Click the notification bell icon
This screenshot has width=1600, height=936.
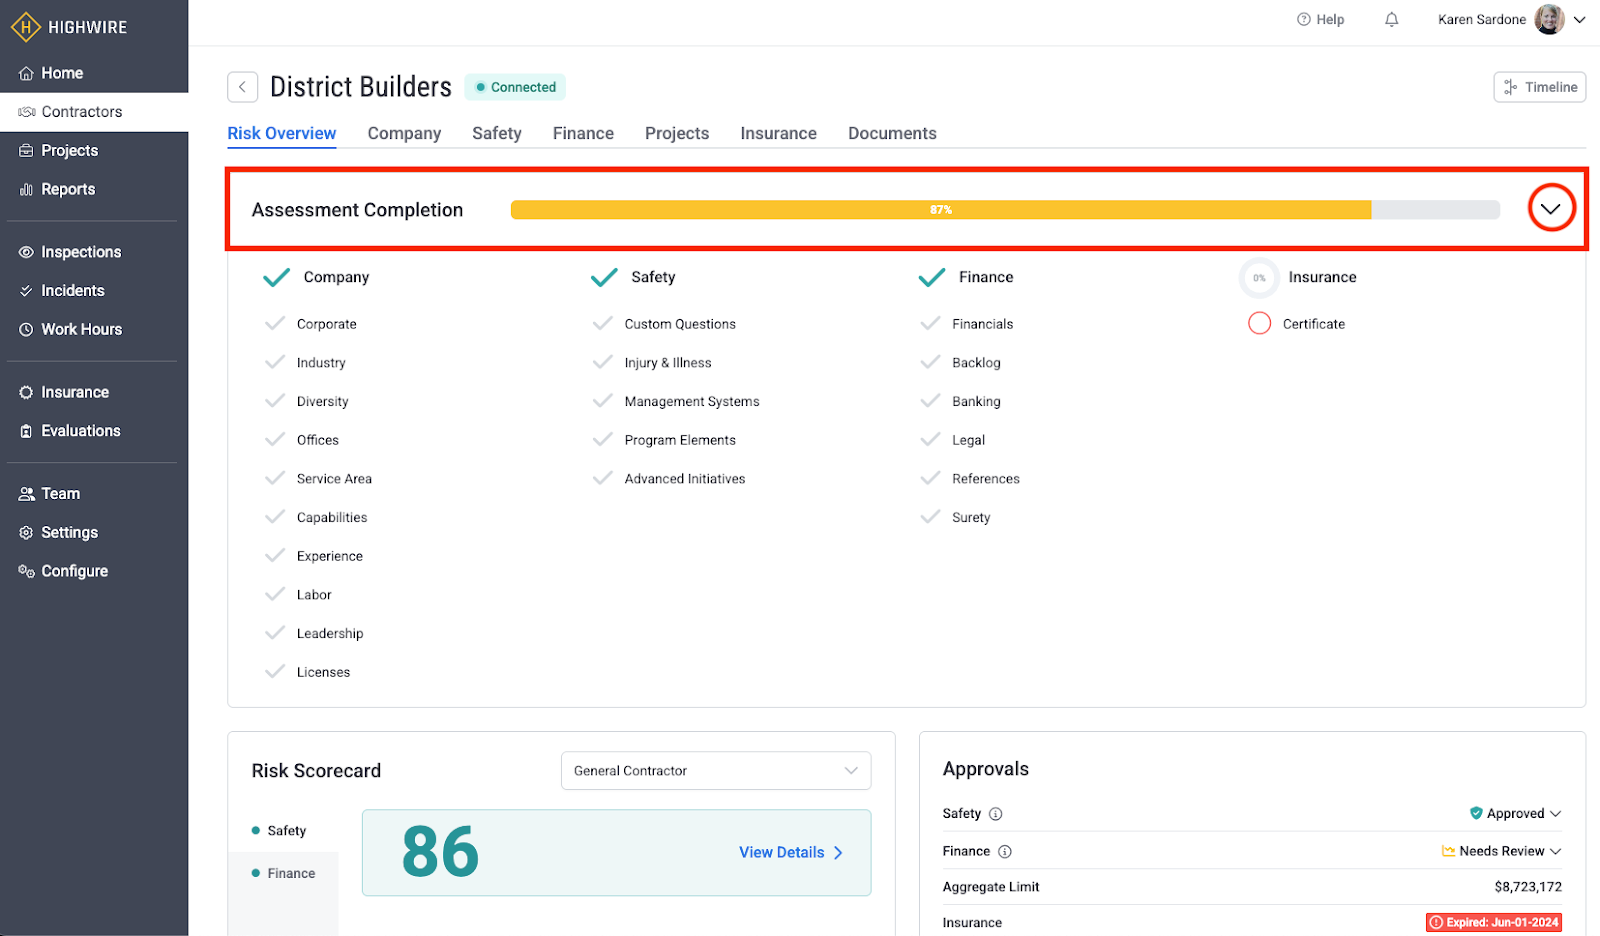[x=1391, y=20]
